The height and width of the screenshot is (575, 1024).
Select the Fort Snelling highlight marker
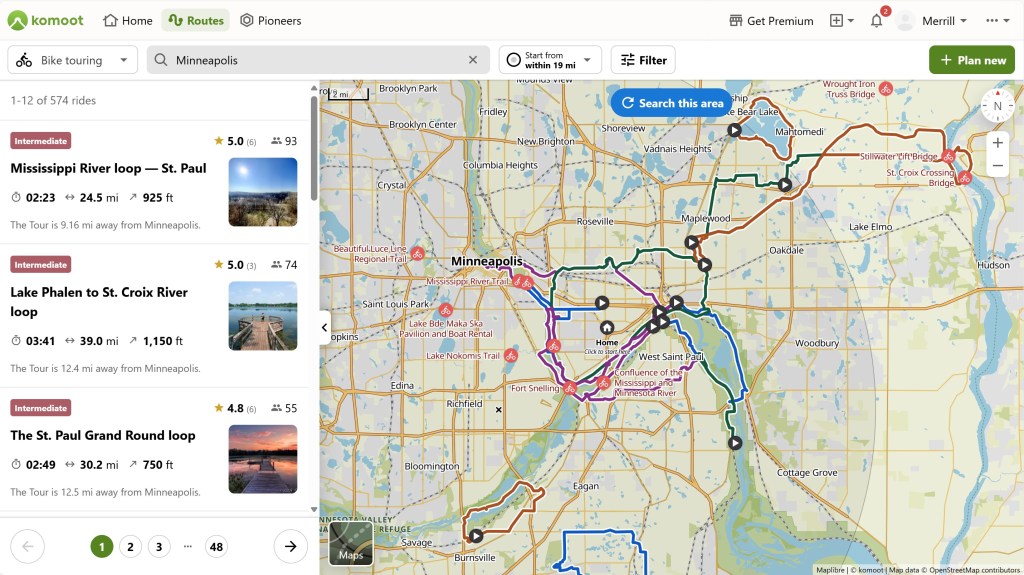point(569,387)
